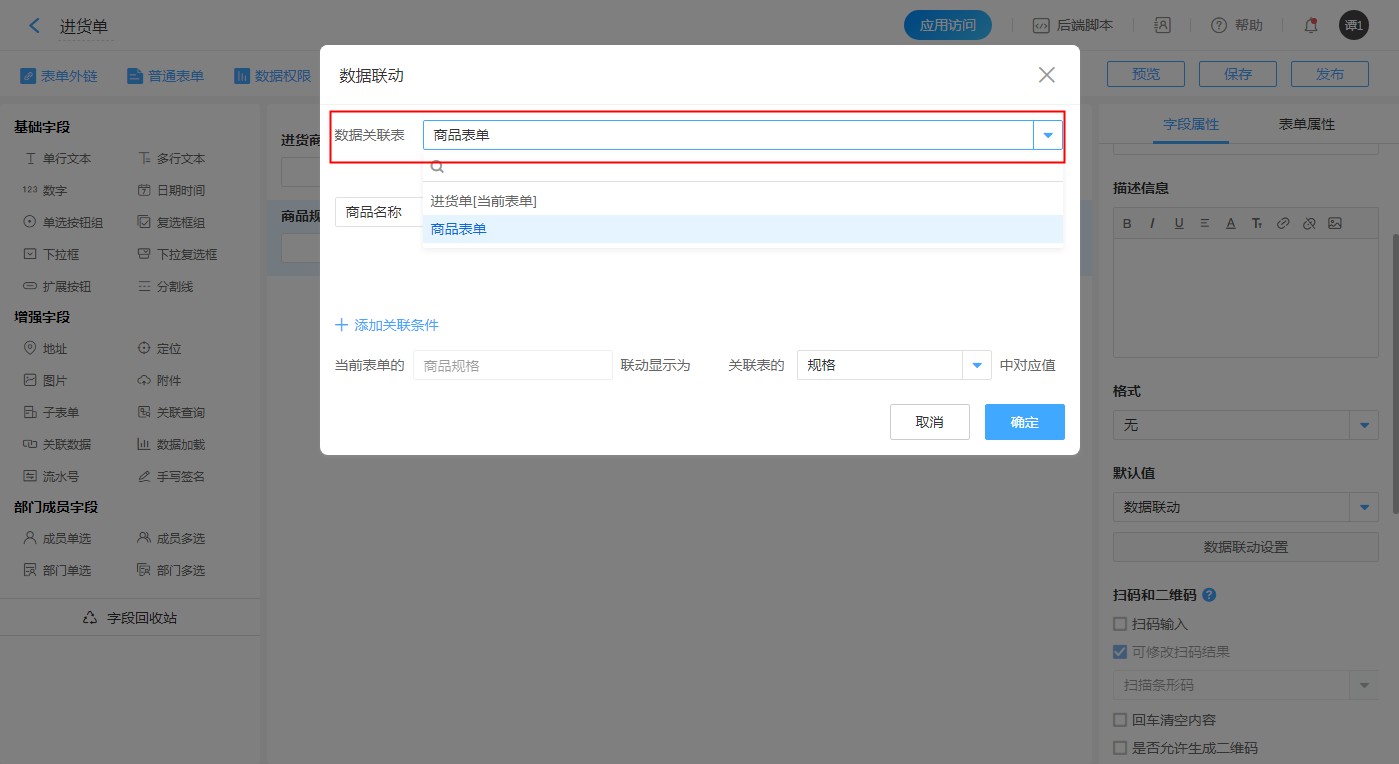Collapse the 数据关联表 dropdown arrow

click(x=1048, y=135)
